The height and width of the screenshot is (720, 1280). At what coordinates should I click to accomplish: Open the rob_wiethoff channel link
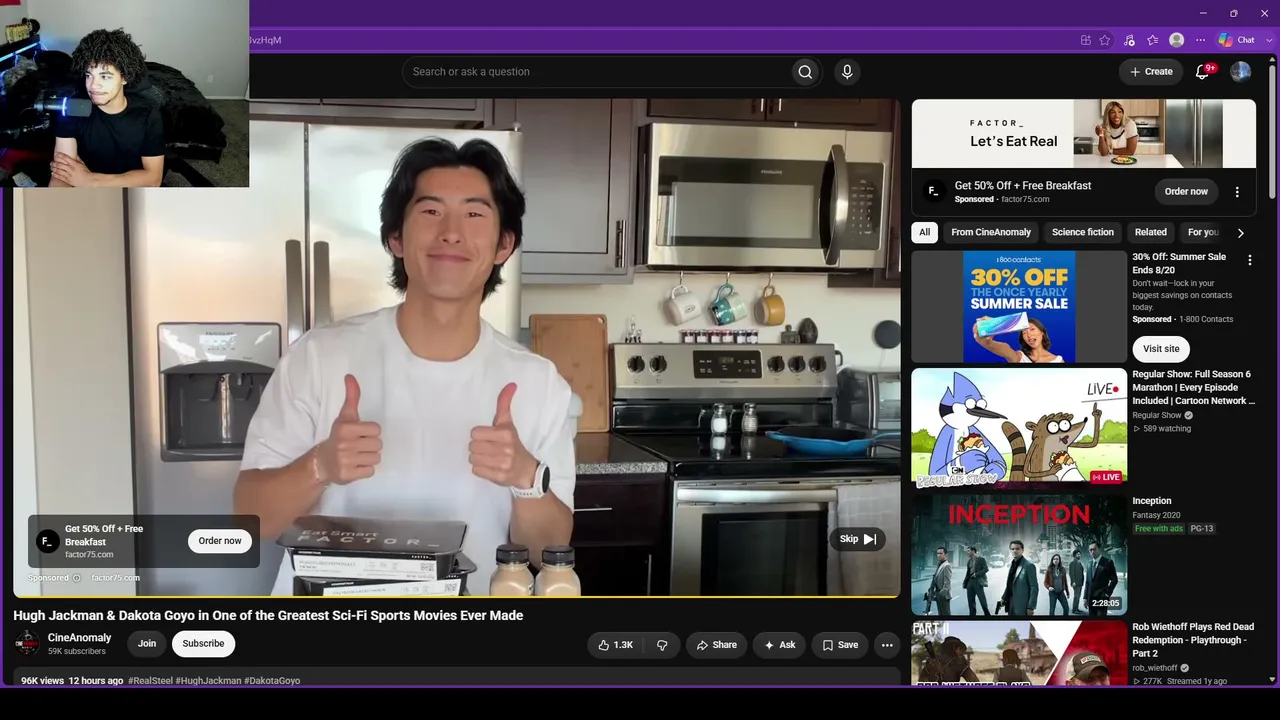point(1155,668)
